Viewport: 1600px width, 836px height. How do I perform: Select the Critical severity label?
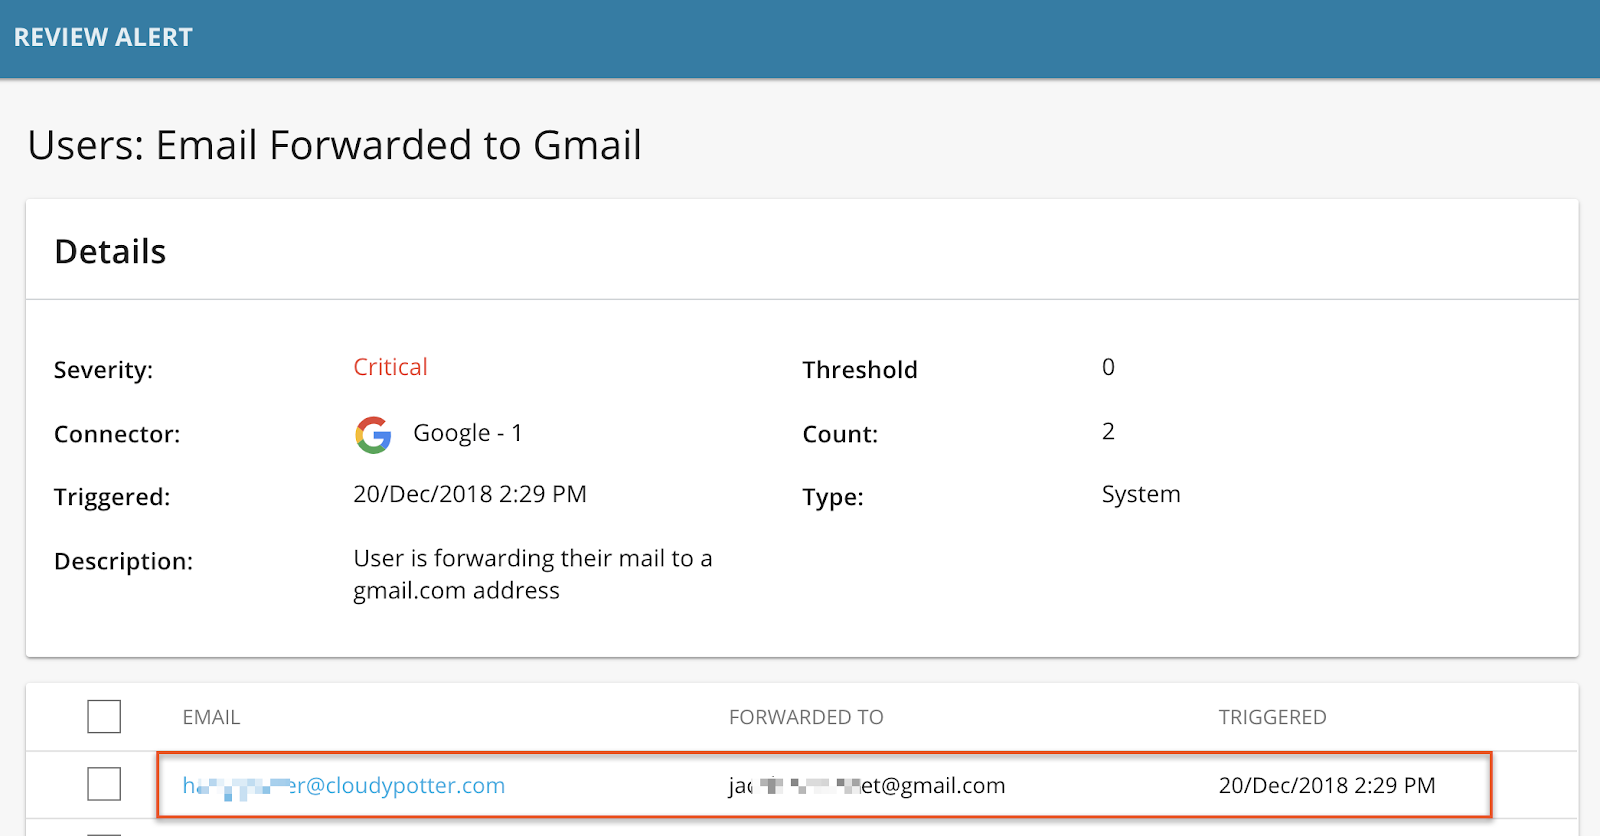pyautogui.click(x=389, y=367)
